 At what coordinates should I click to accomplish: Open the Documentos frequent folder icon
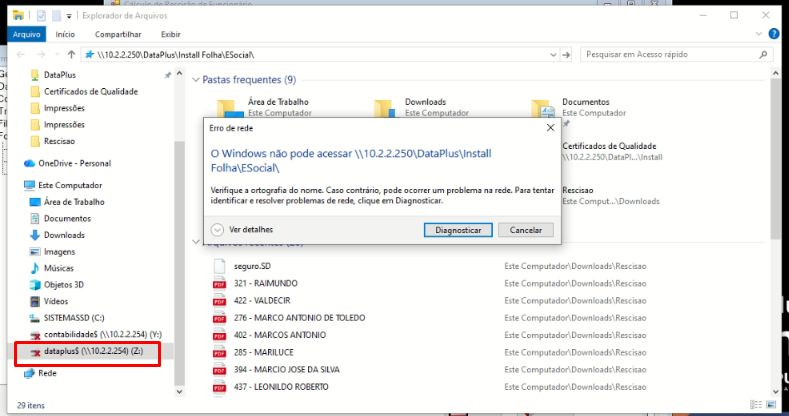543,108
